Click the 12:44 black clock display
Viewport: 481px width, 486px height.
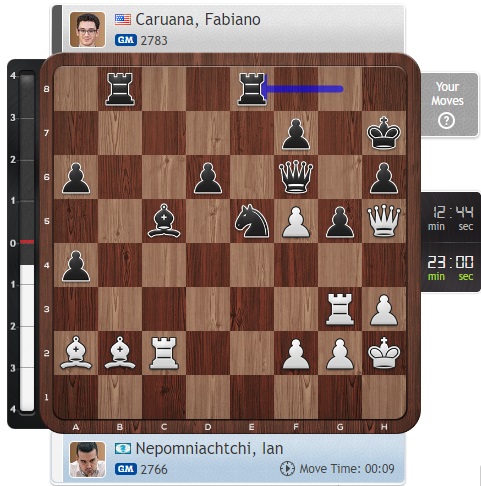450,218
